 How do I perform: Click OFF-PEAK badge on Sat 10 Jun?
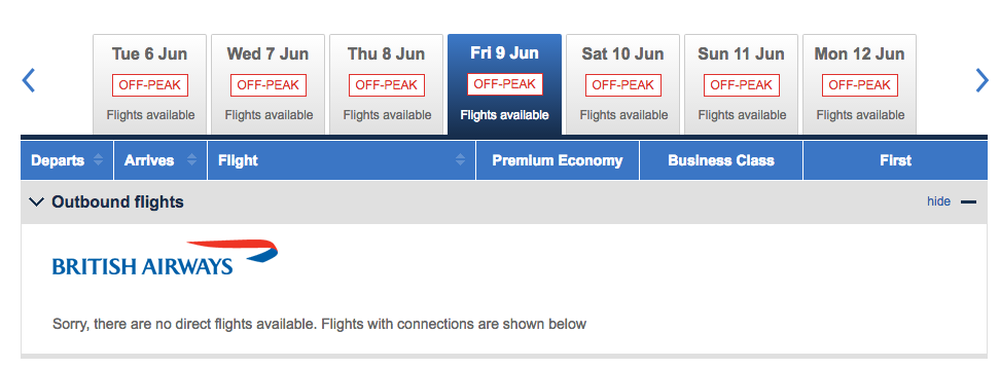(623, 85)
